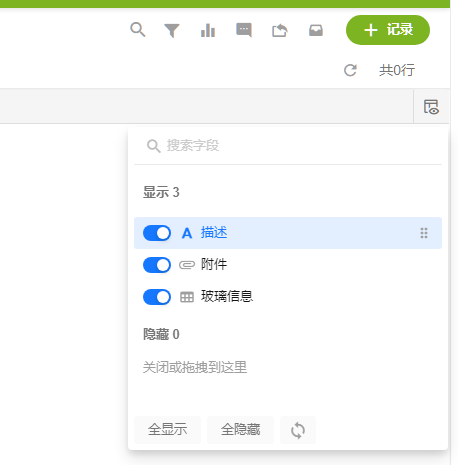458x465 pixels.
Task: Open the filter funnel tool
Action: click(x=172, y=30)
